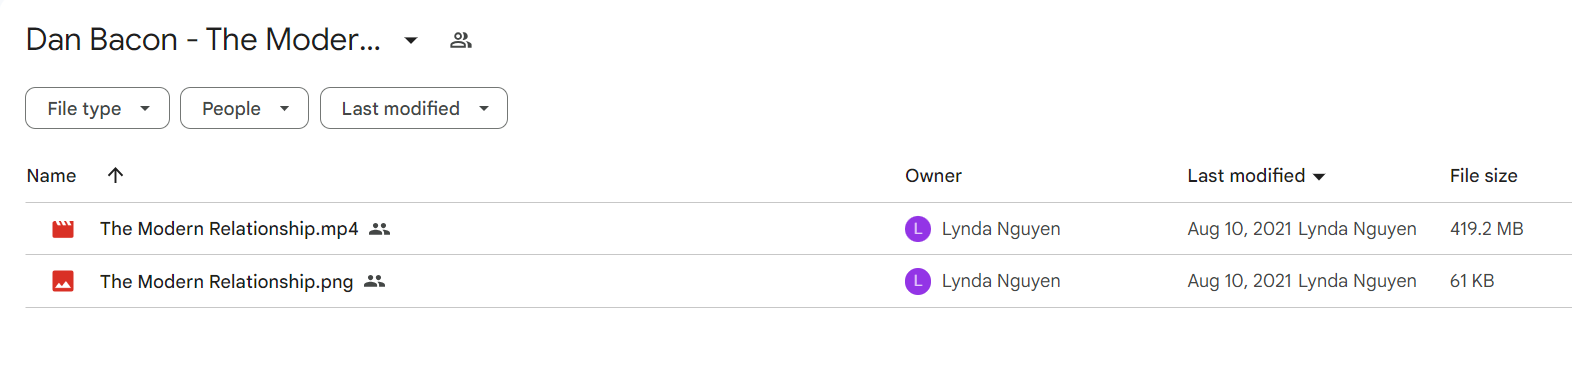Click the red video file icon
Viewport: 1572px width, 373px height.
click(63, 229)
